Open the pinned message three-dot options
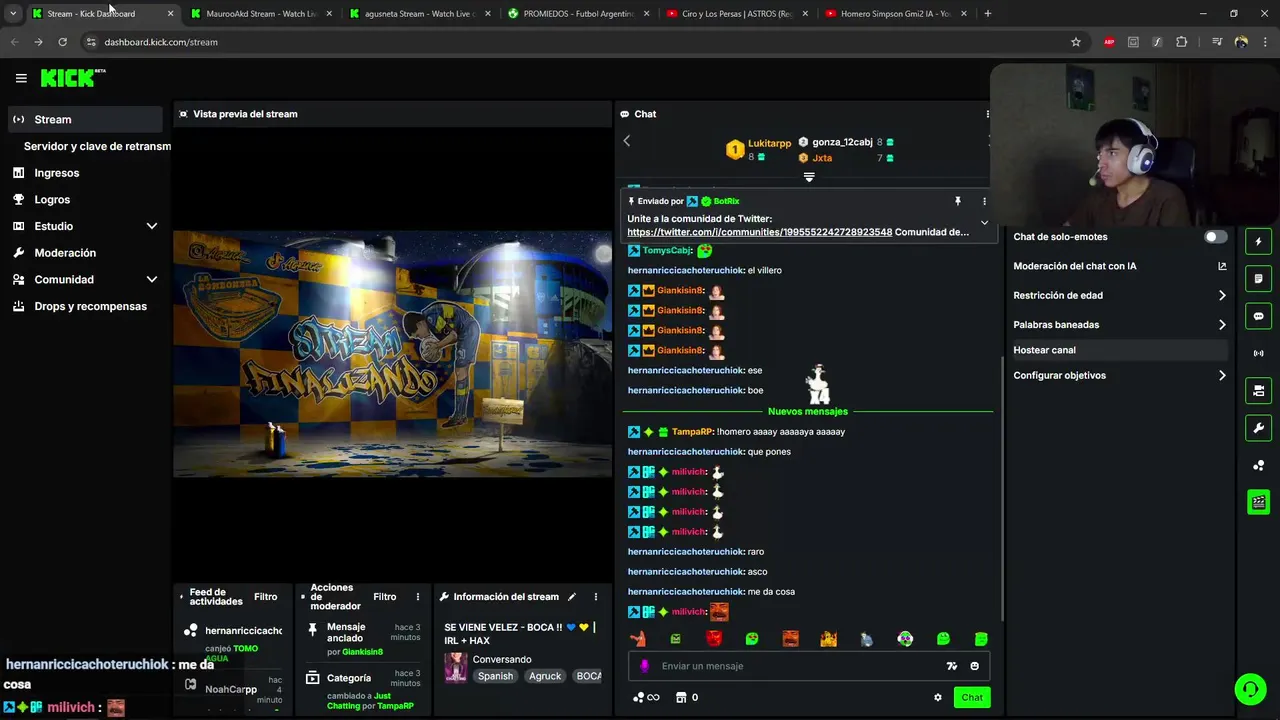The width and height of the screenshot is (1280, 720). (984, 201)
